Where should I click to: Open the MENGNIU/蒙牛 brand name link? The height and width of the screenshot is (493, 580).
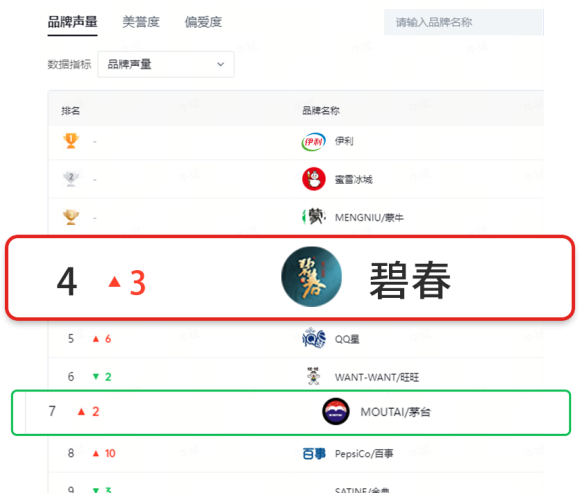tap(369, 217)
